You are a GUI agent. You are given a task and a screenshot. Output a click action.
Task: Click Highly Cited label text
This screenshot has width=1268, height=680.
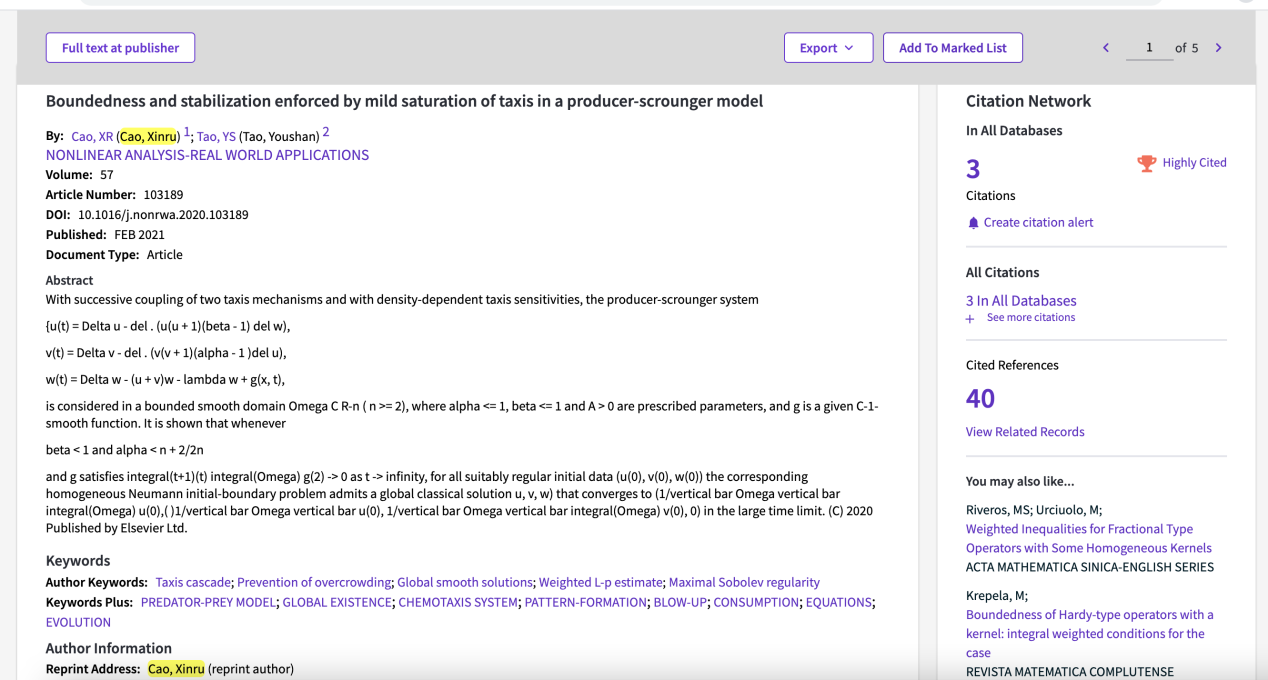(x=1194, y=163)
